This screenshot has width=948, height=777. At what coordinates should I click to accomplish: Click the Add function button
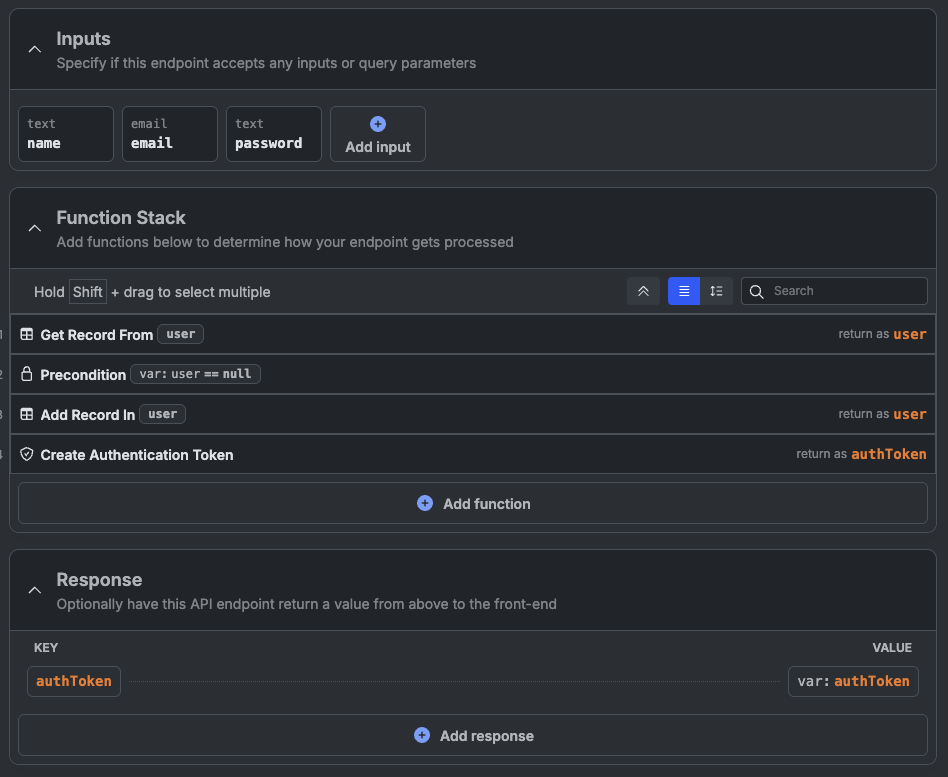tap(473, 503)
